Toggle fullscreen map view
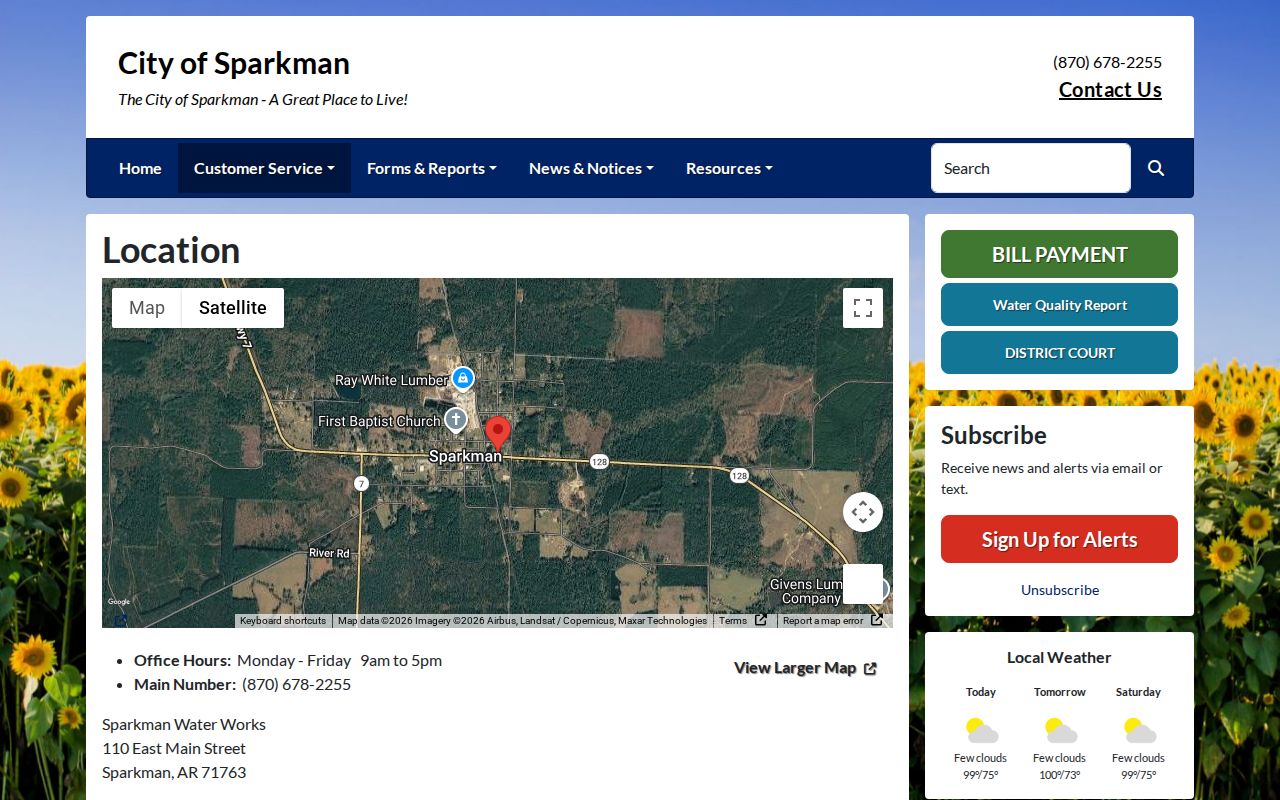The height and width of the screenshot is (800, 1280). click(863, 308)
